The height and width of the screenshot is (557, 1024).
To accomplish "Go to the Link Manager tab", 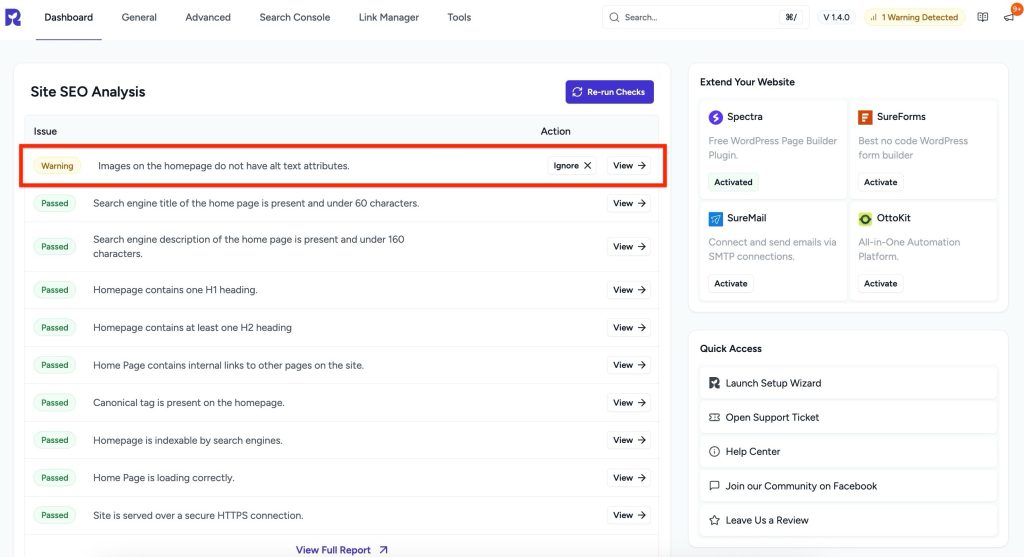I will click(388, 17).
